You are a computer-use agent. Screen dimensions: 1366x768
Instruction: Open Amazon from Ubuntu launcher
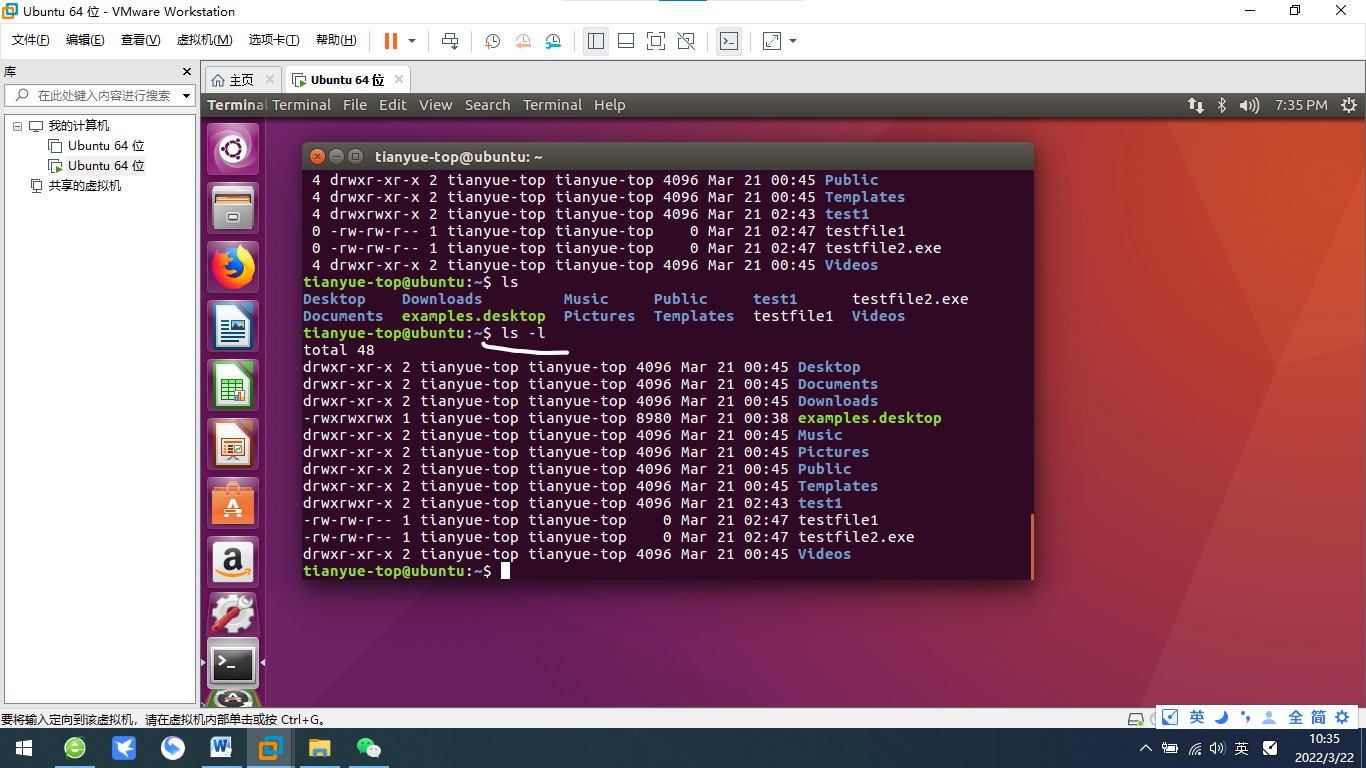[x=234, y=562]
